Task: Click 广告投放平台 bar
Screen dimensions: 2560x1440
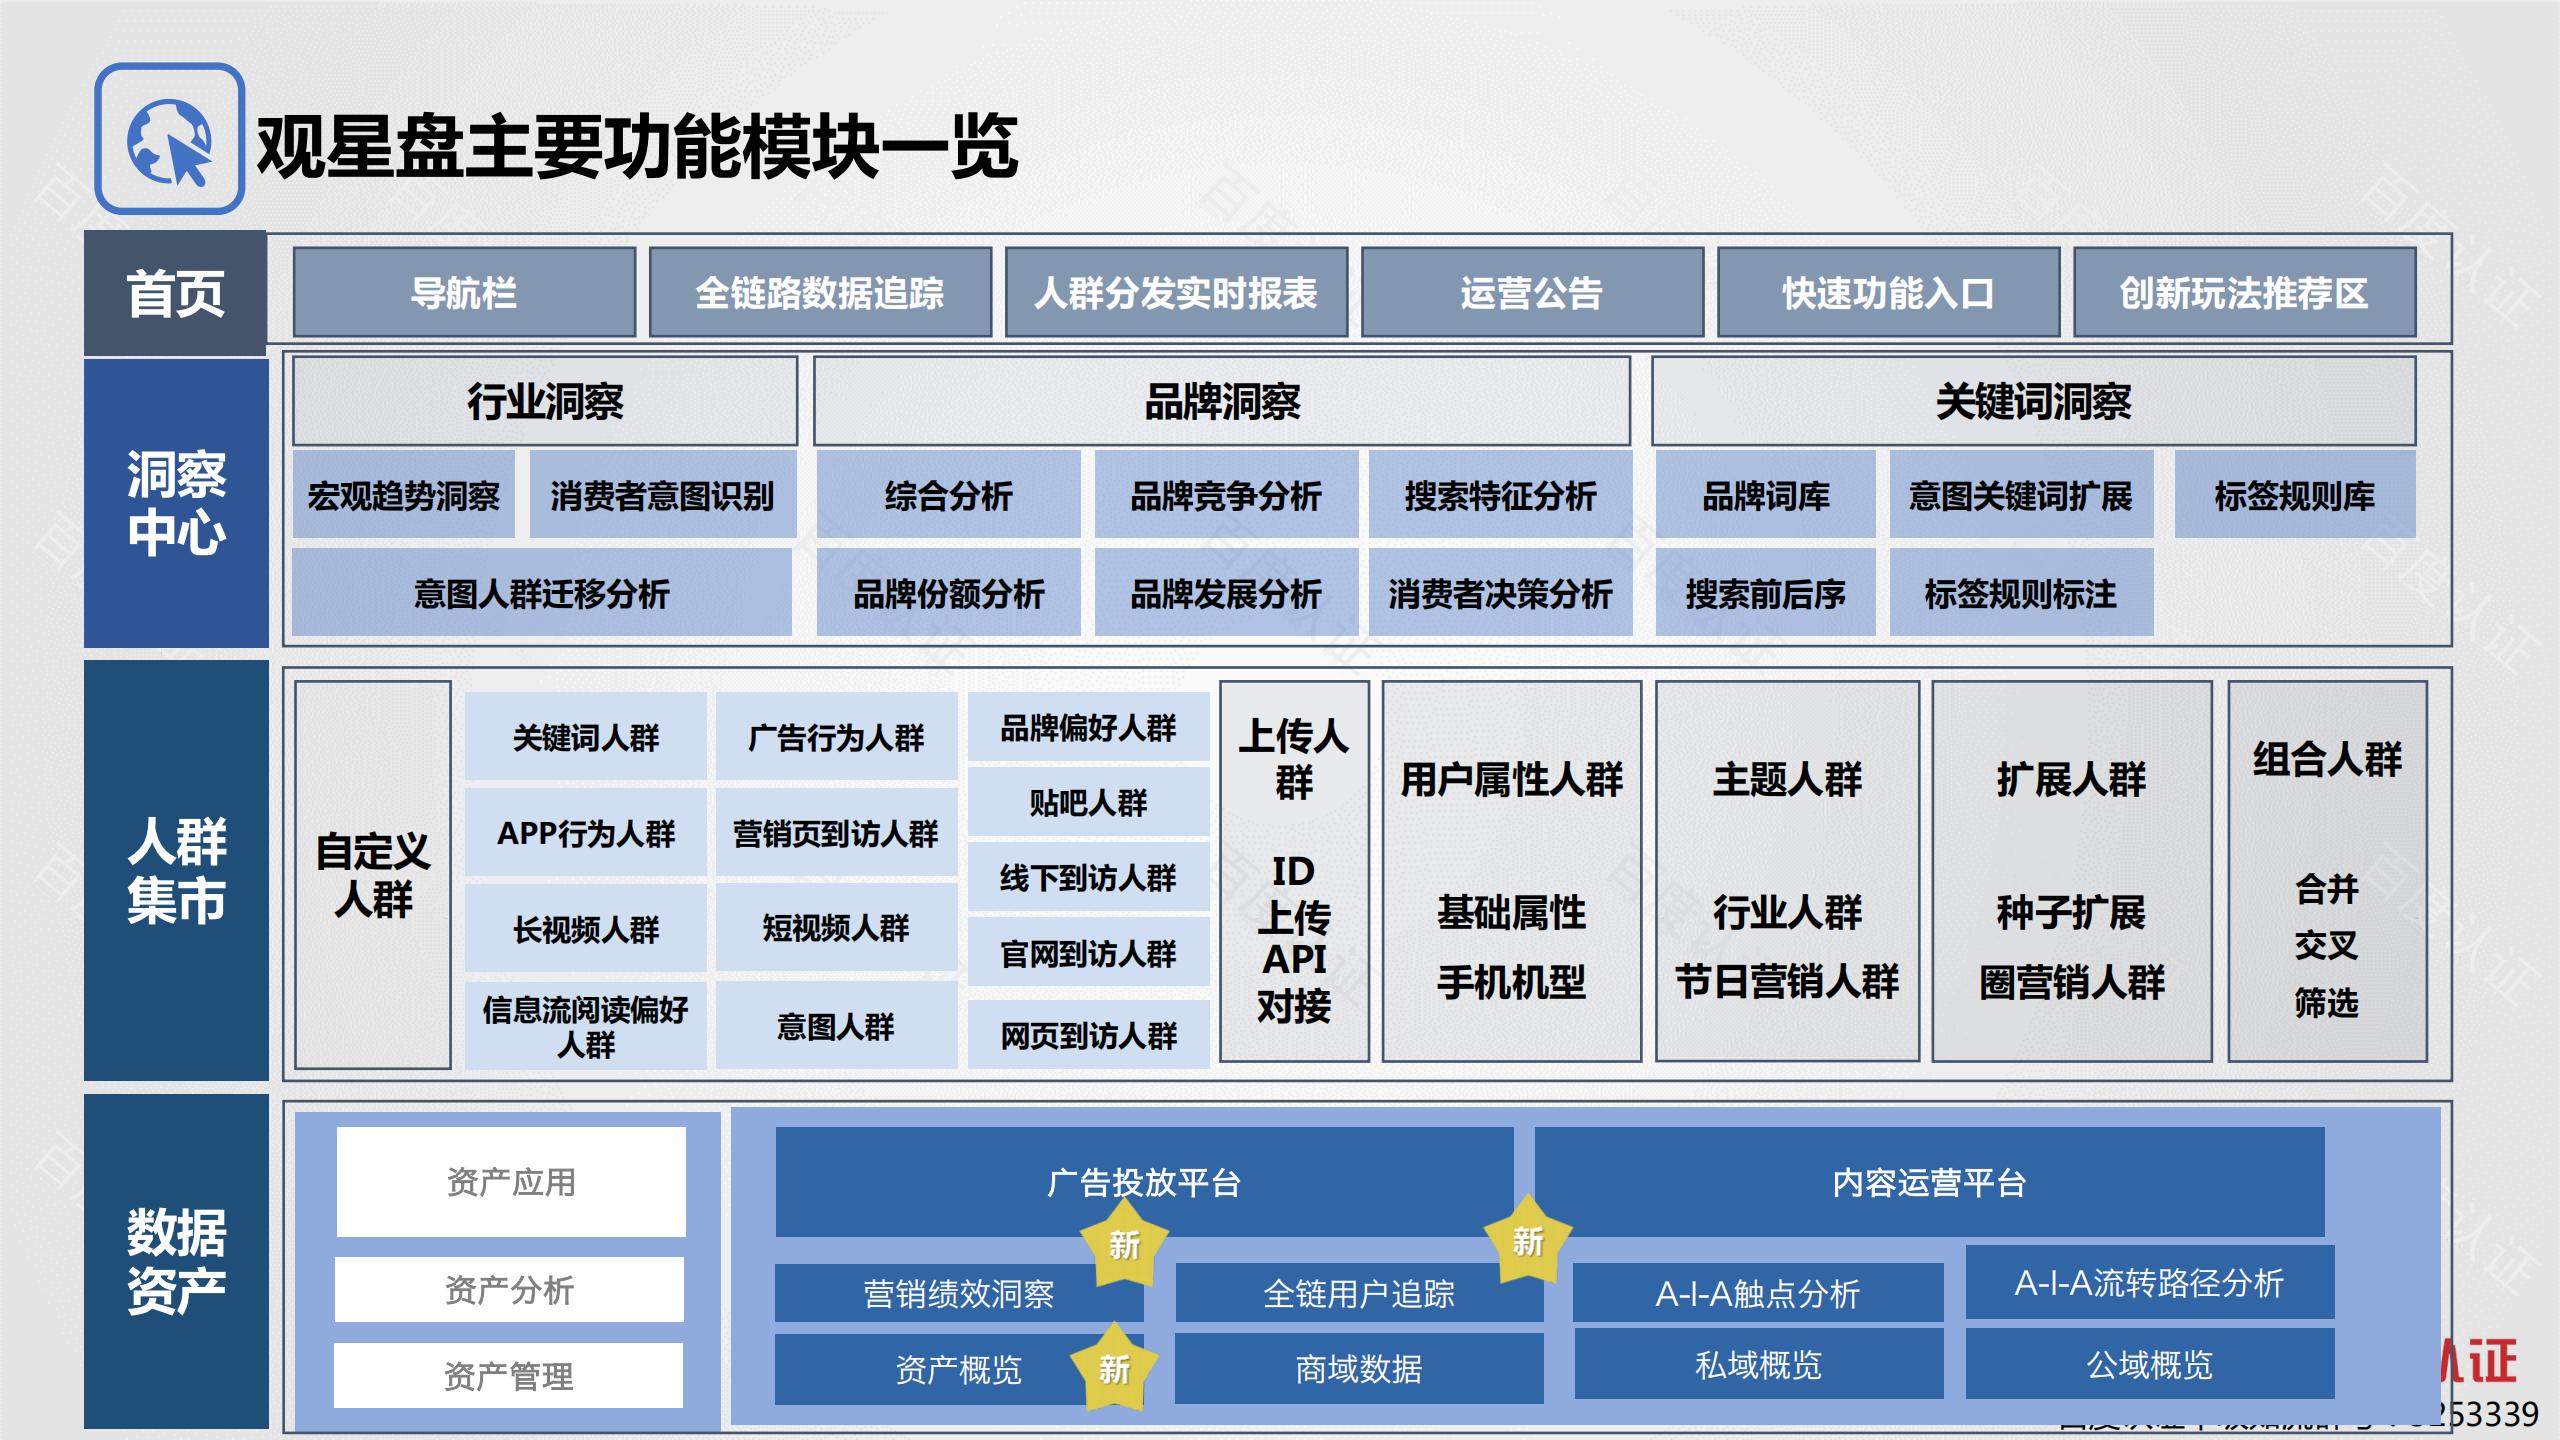Action: 1144,1182
